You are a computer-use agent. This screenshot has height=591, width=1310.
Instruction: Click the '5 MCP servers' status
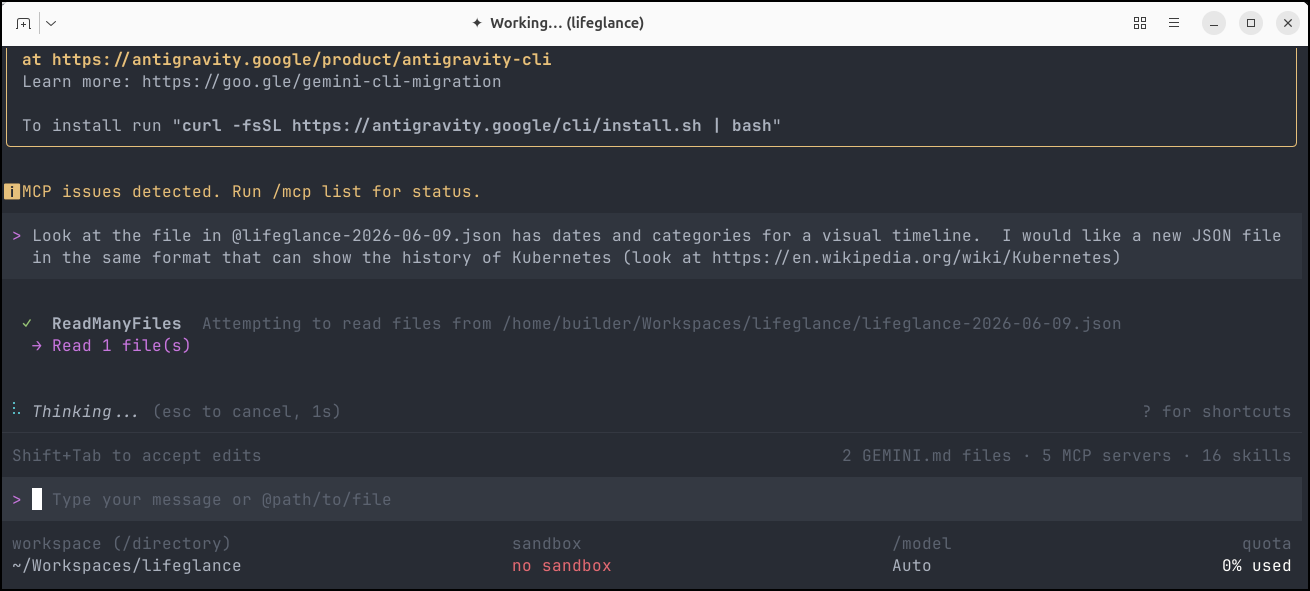pos(1106,456)
